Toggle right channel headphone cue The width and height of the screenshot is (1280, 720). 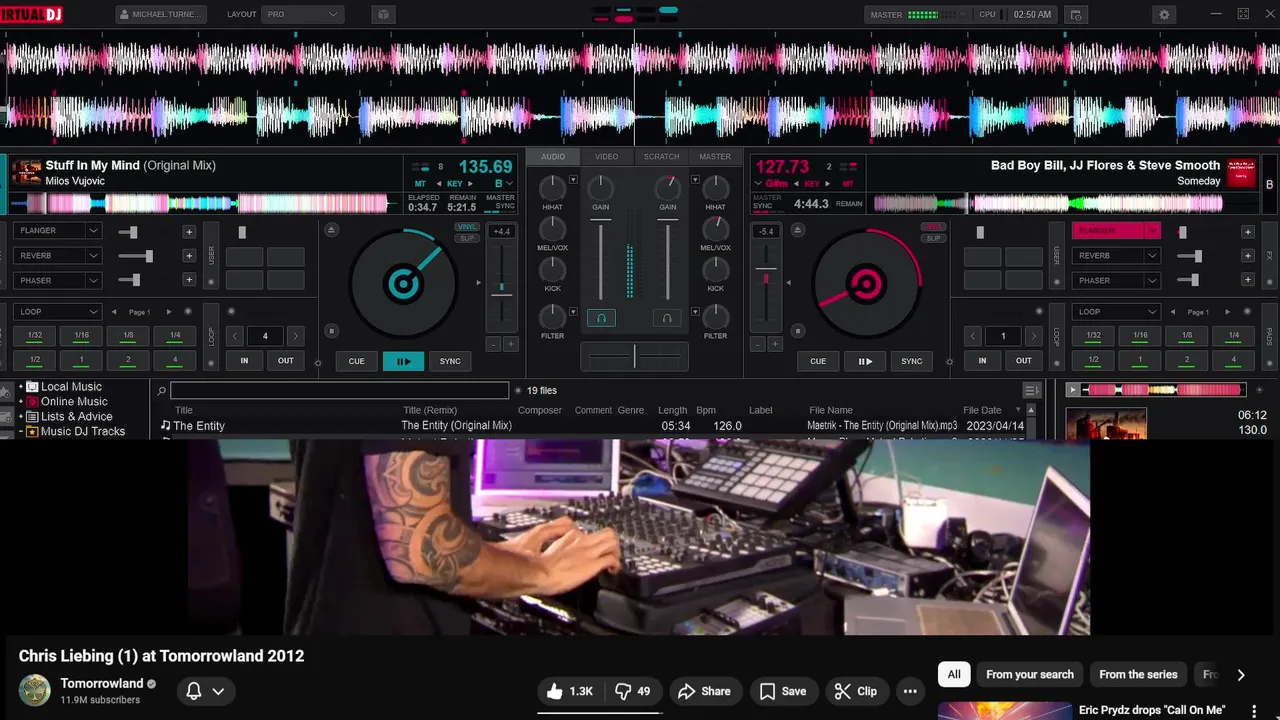click(x=667, y=318)
